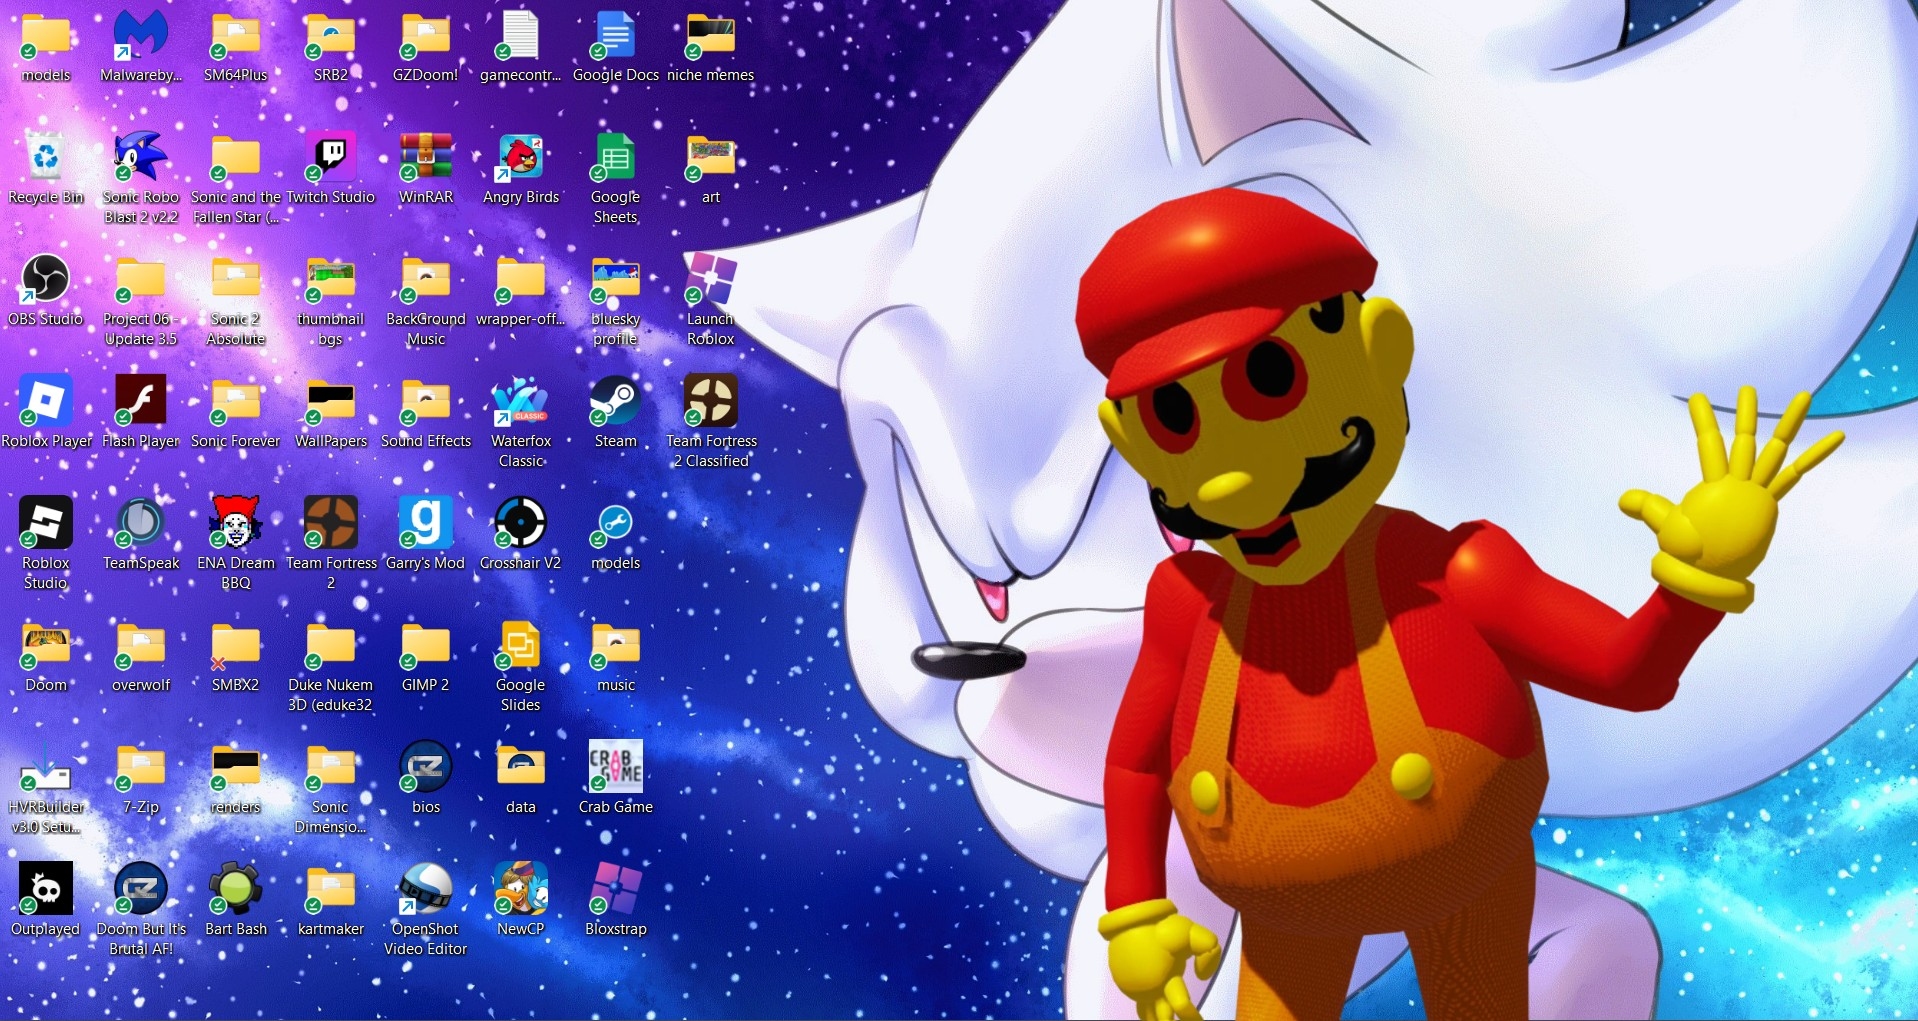Screen dimensions: 1918x1021
Task: Select the ENA Dream BBQ icon
Action: [x=236, y=525]
